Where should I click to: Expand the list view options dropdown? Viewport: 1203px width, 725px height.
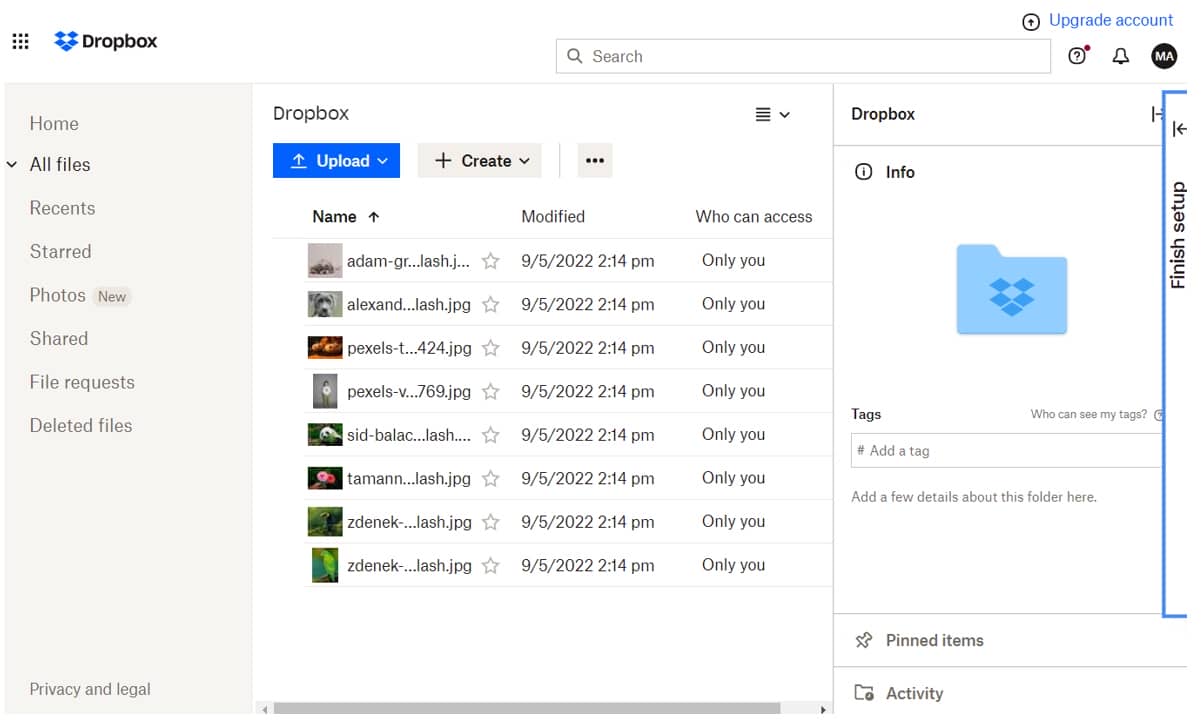(x=772, y=115)
